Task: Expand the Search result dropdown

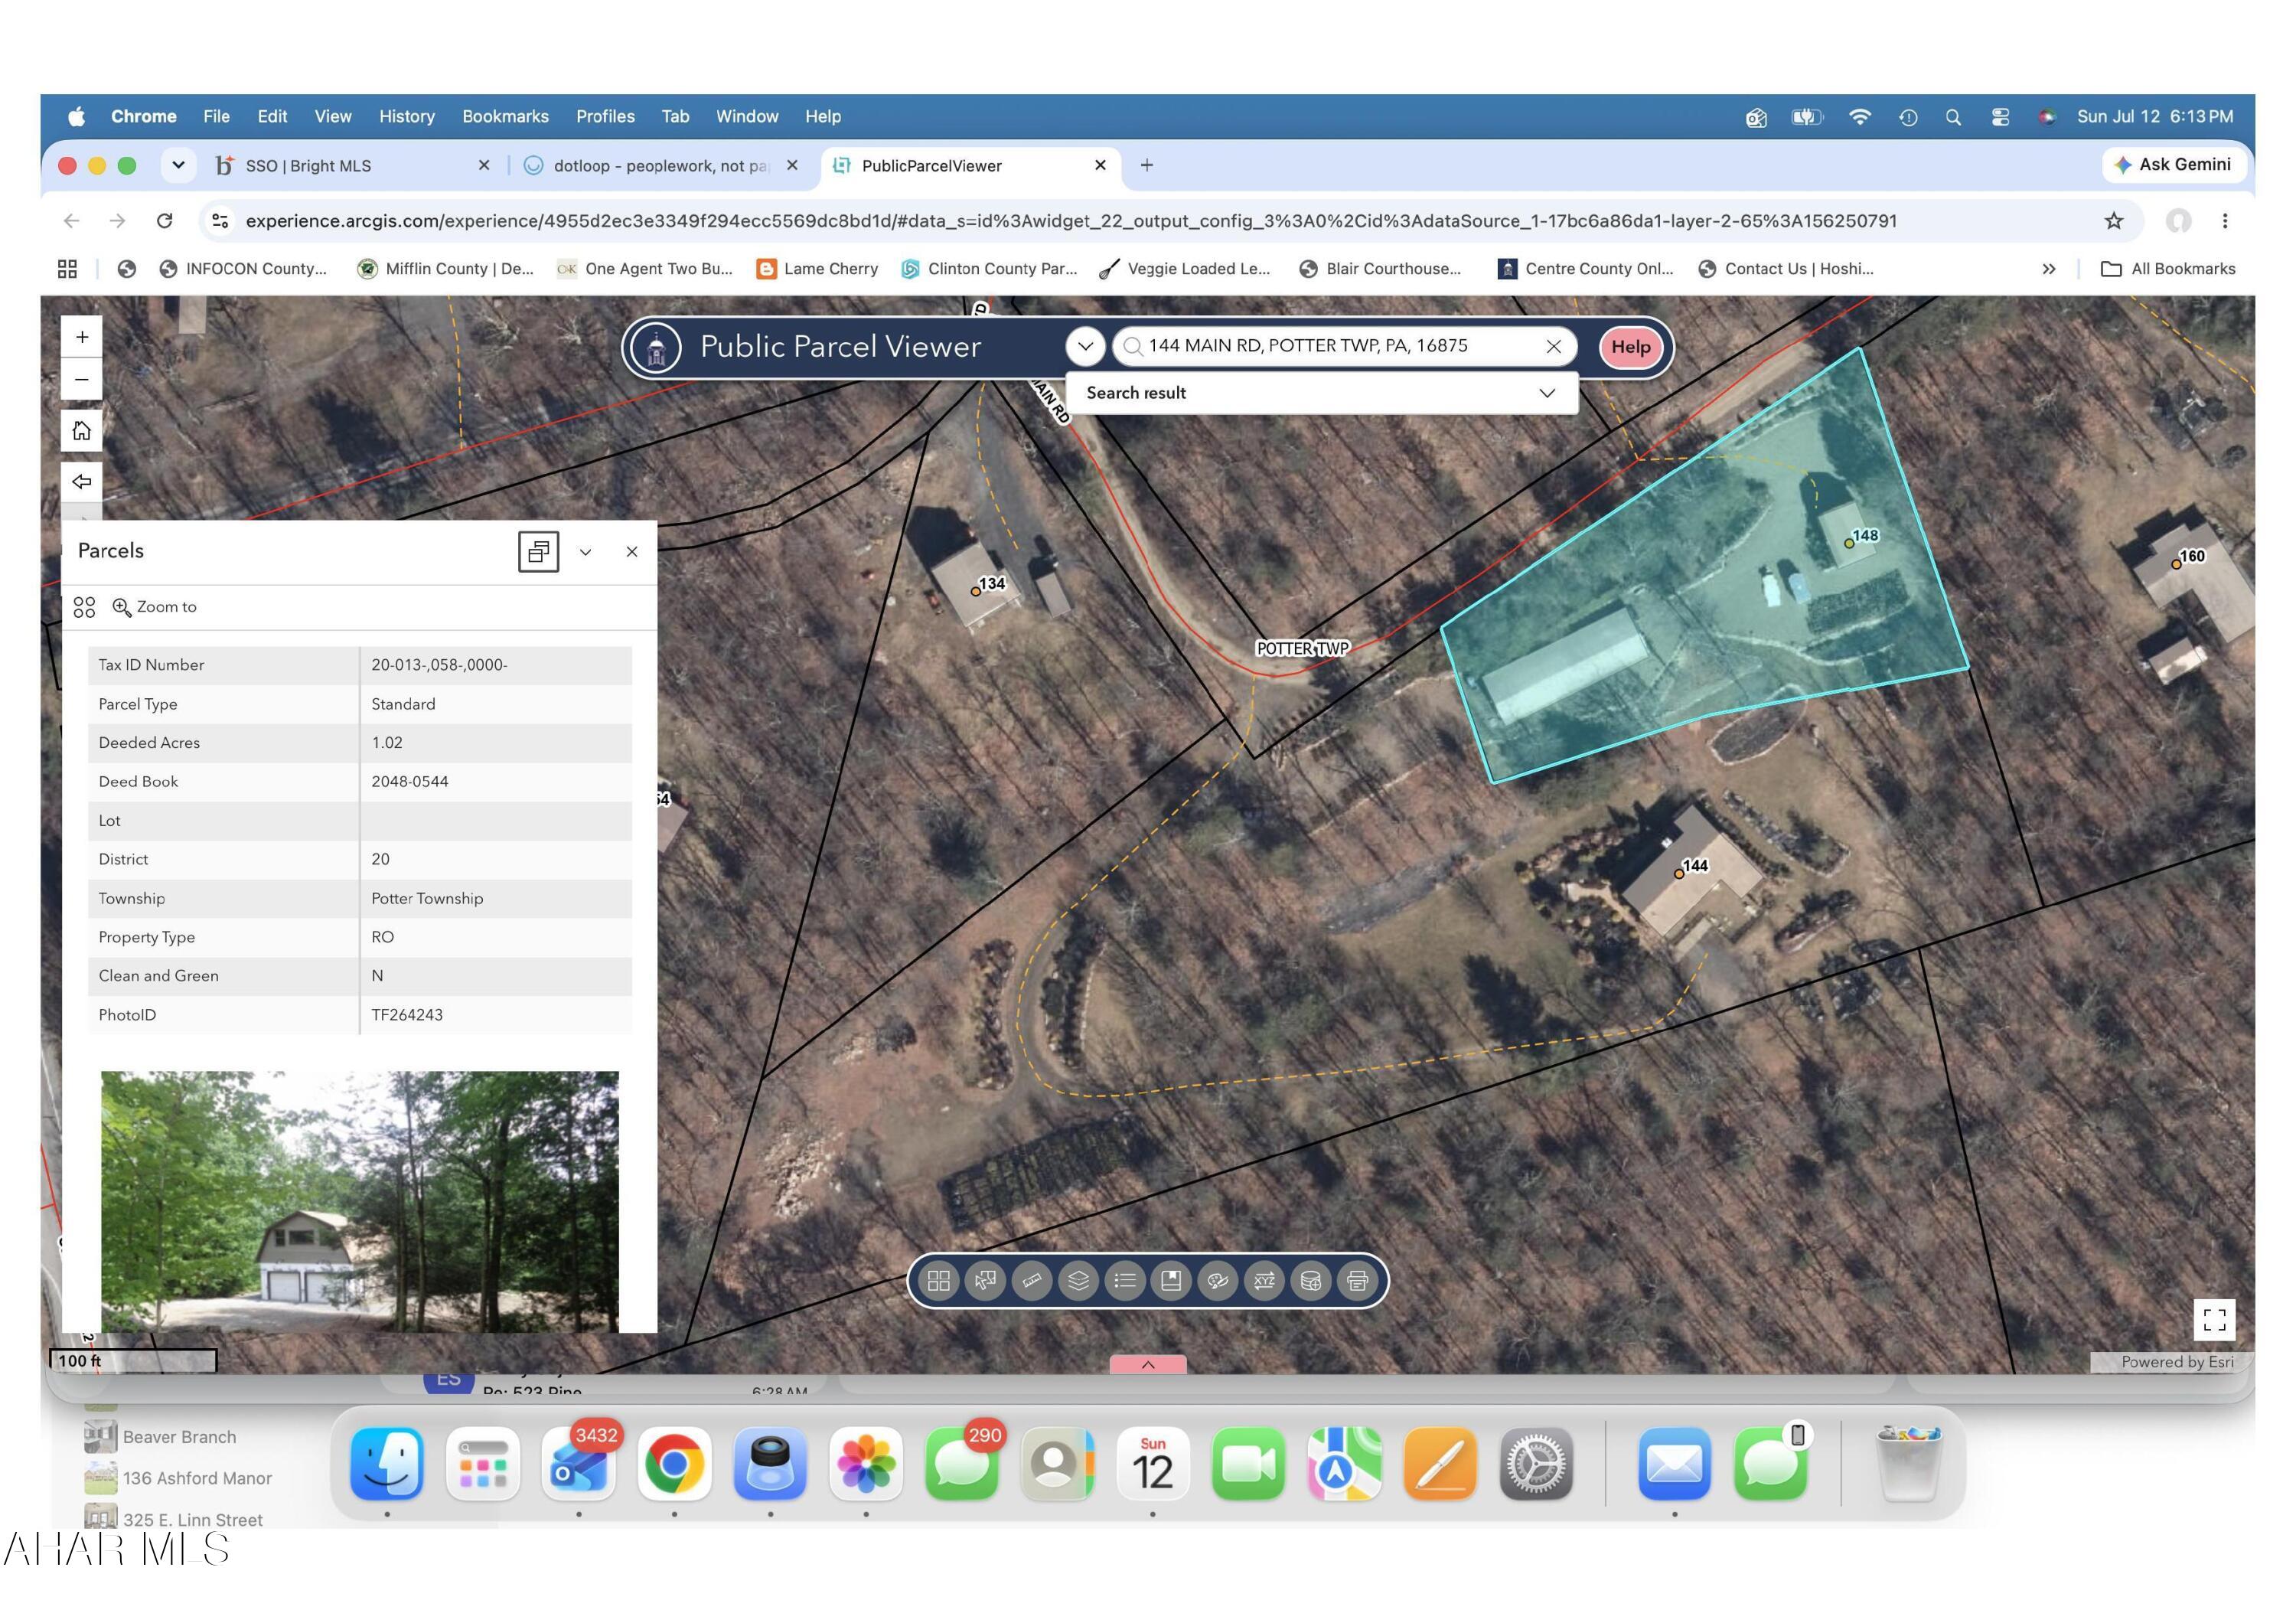Action: pyautogui.click(x=1546, y=393)
